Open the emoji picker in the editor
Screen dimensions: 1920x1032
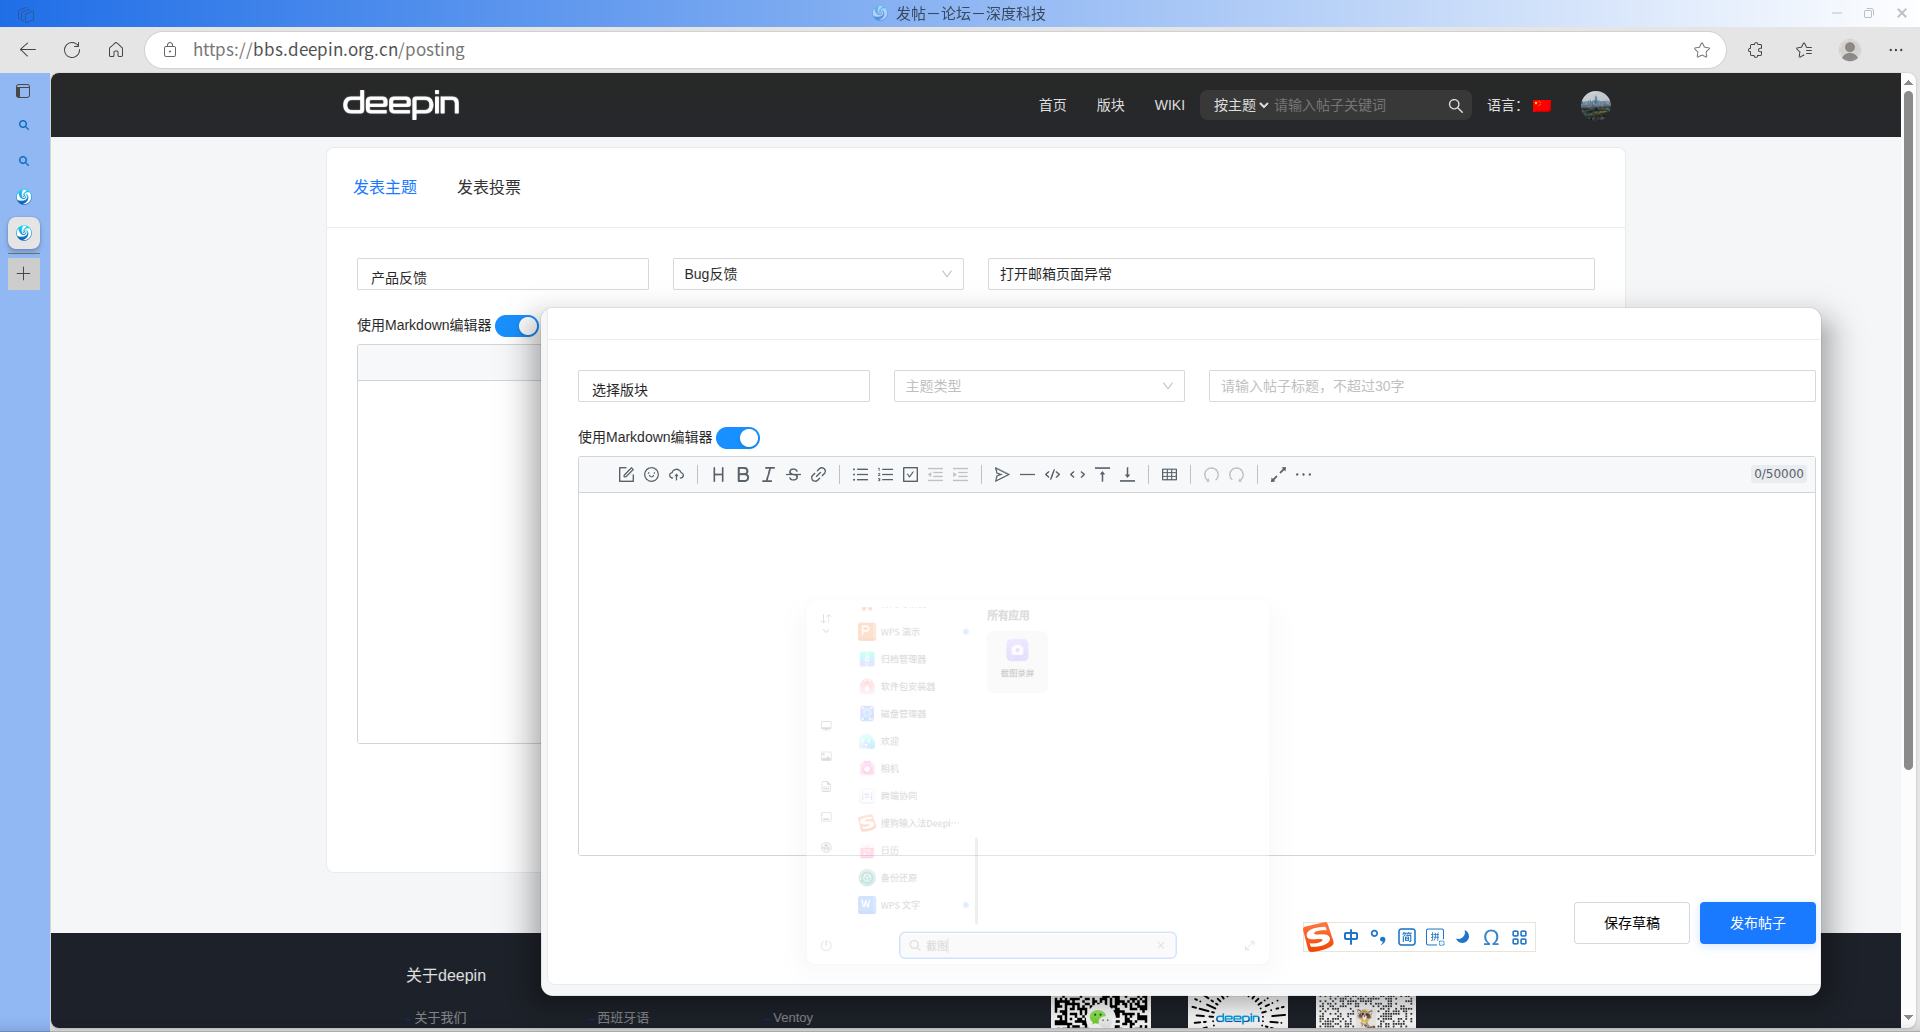651,475
